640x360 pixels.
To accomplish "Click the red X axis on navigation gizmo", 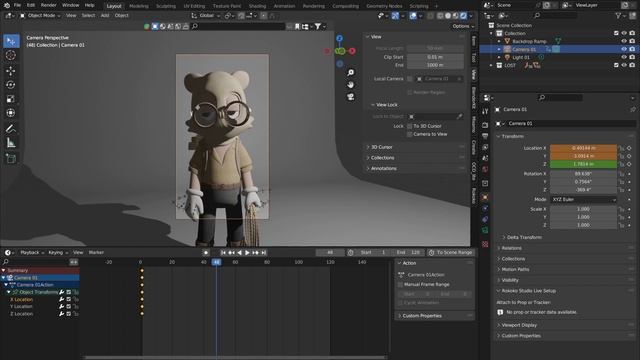I will [352, 51].
